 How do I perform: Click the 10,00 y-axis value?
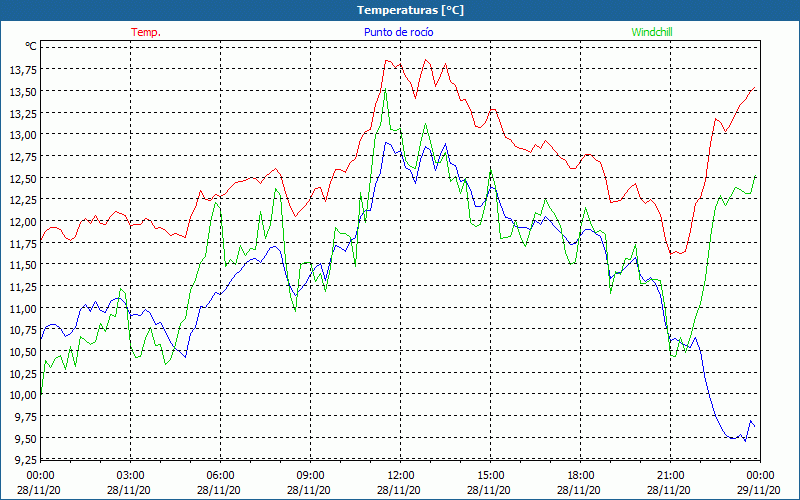pyautogui.click(x=23, y=395)
